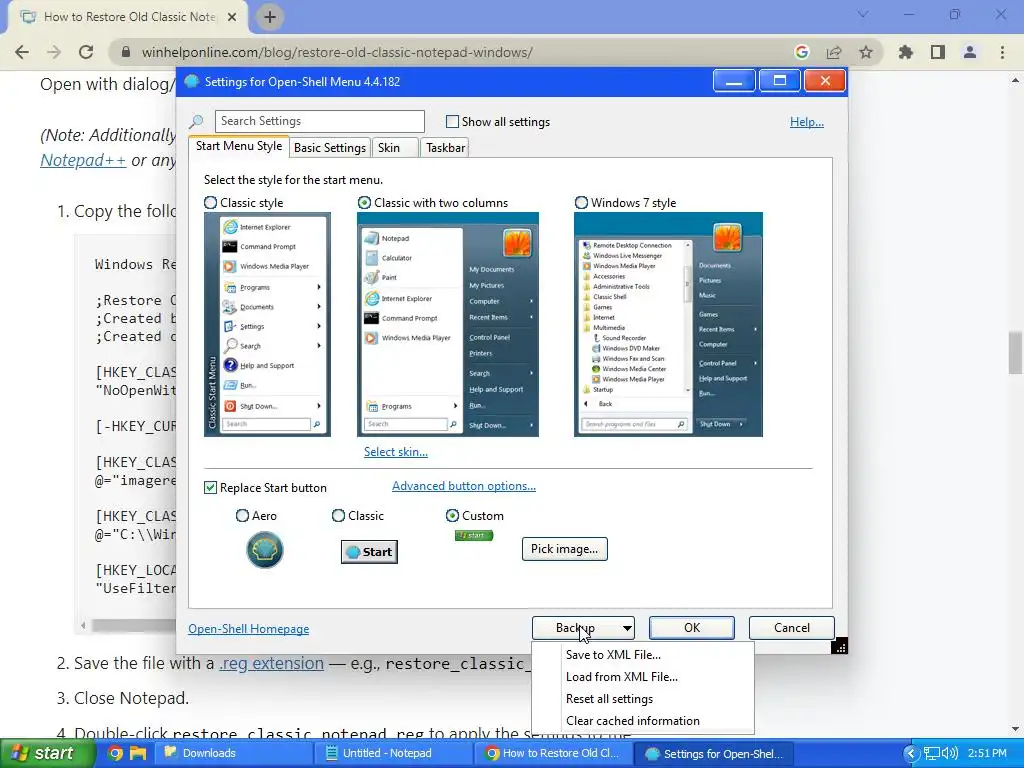Open the Chrome three-dot menu

pyautogui.click(x=1002, y=52)
